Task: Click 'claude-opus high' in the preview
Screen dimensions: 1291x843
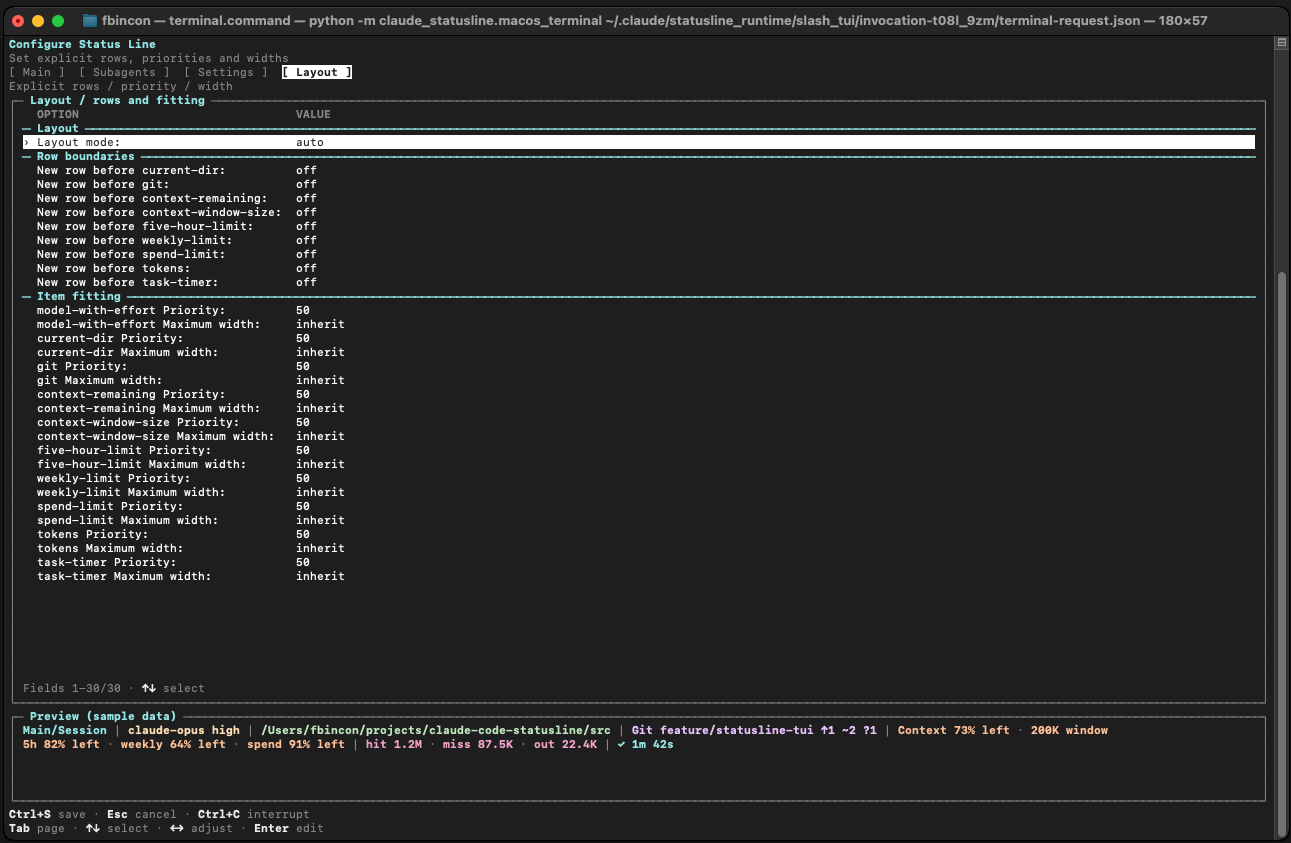Action: click(x=184, y=730)
